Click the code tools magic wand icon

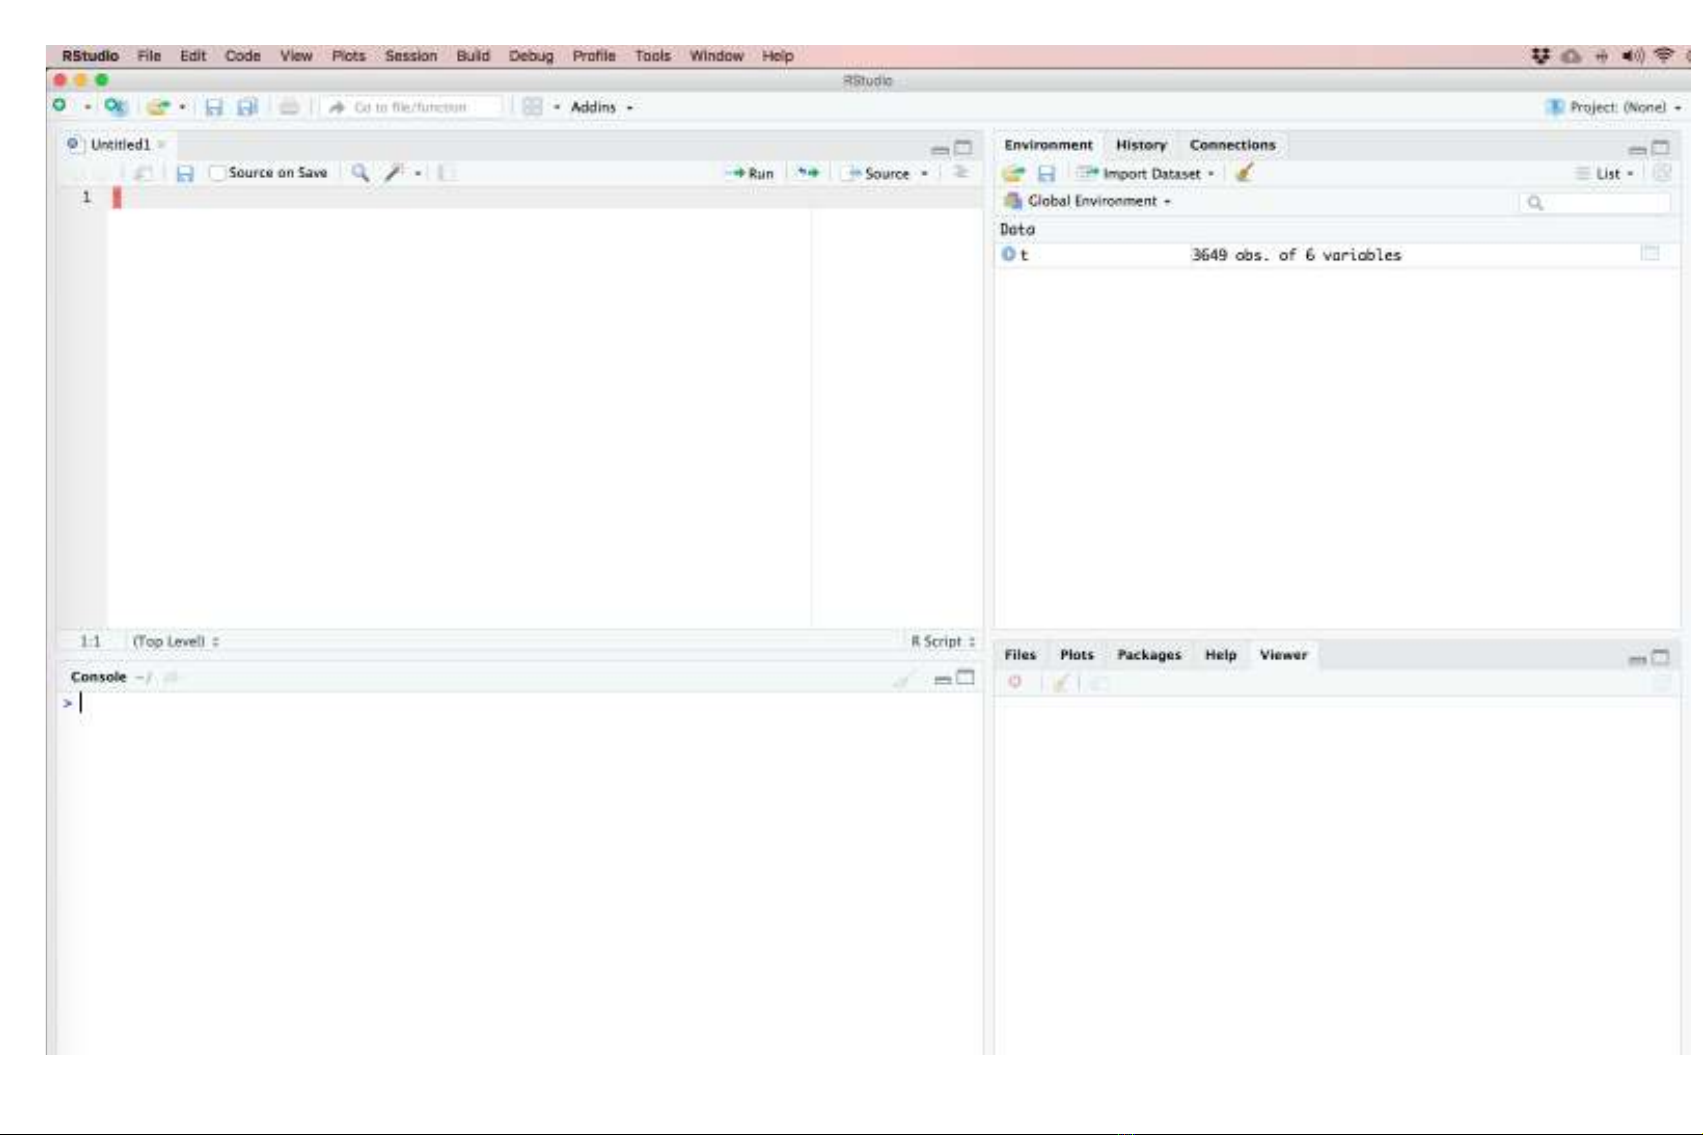(x=394, y=173)
